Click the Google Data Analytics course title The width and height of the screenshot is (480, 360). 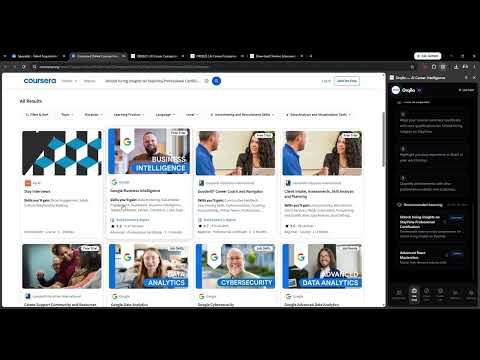pyautogui.click(x=129, y=305)
